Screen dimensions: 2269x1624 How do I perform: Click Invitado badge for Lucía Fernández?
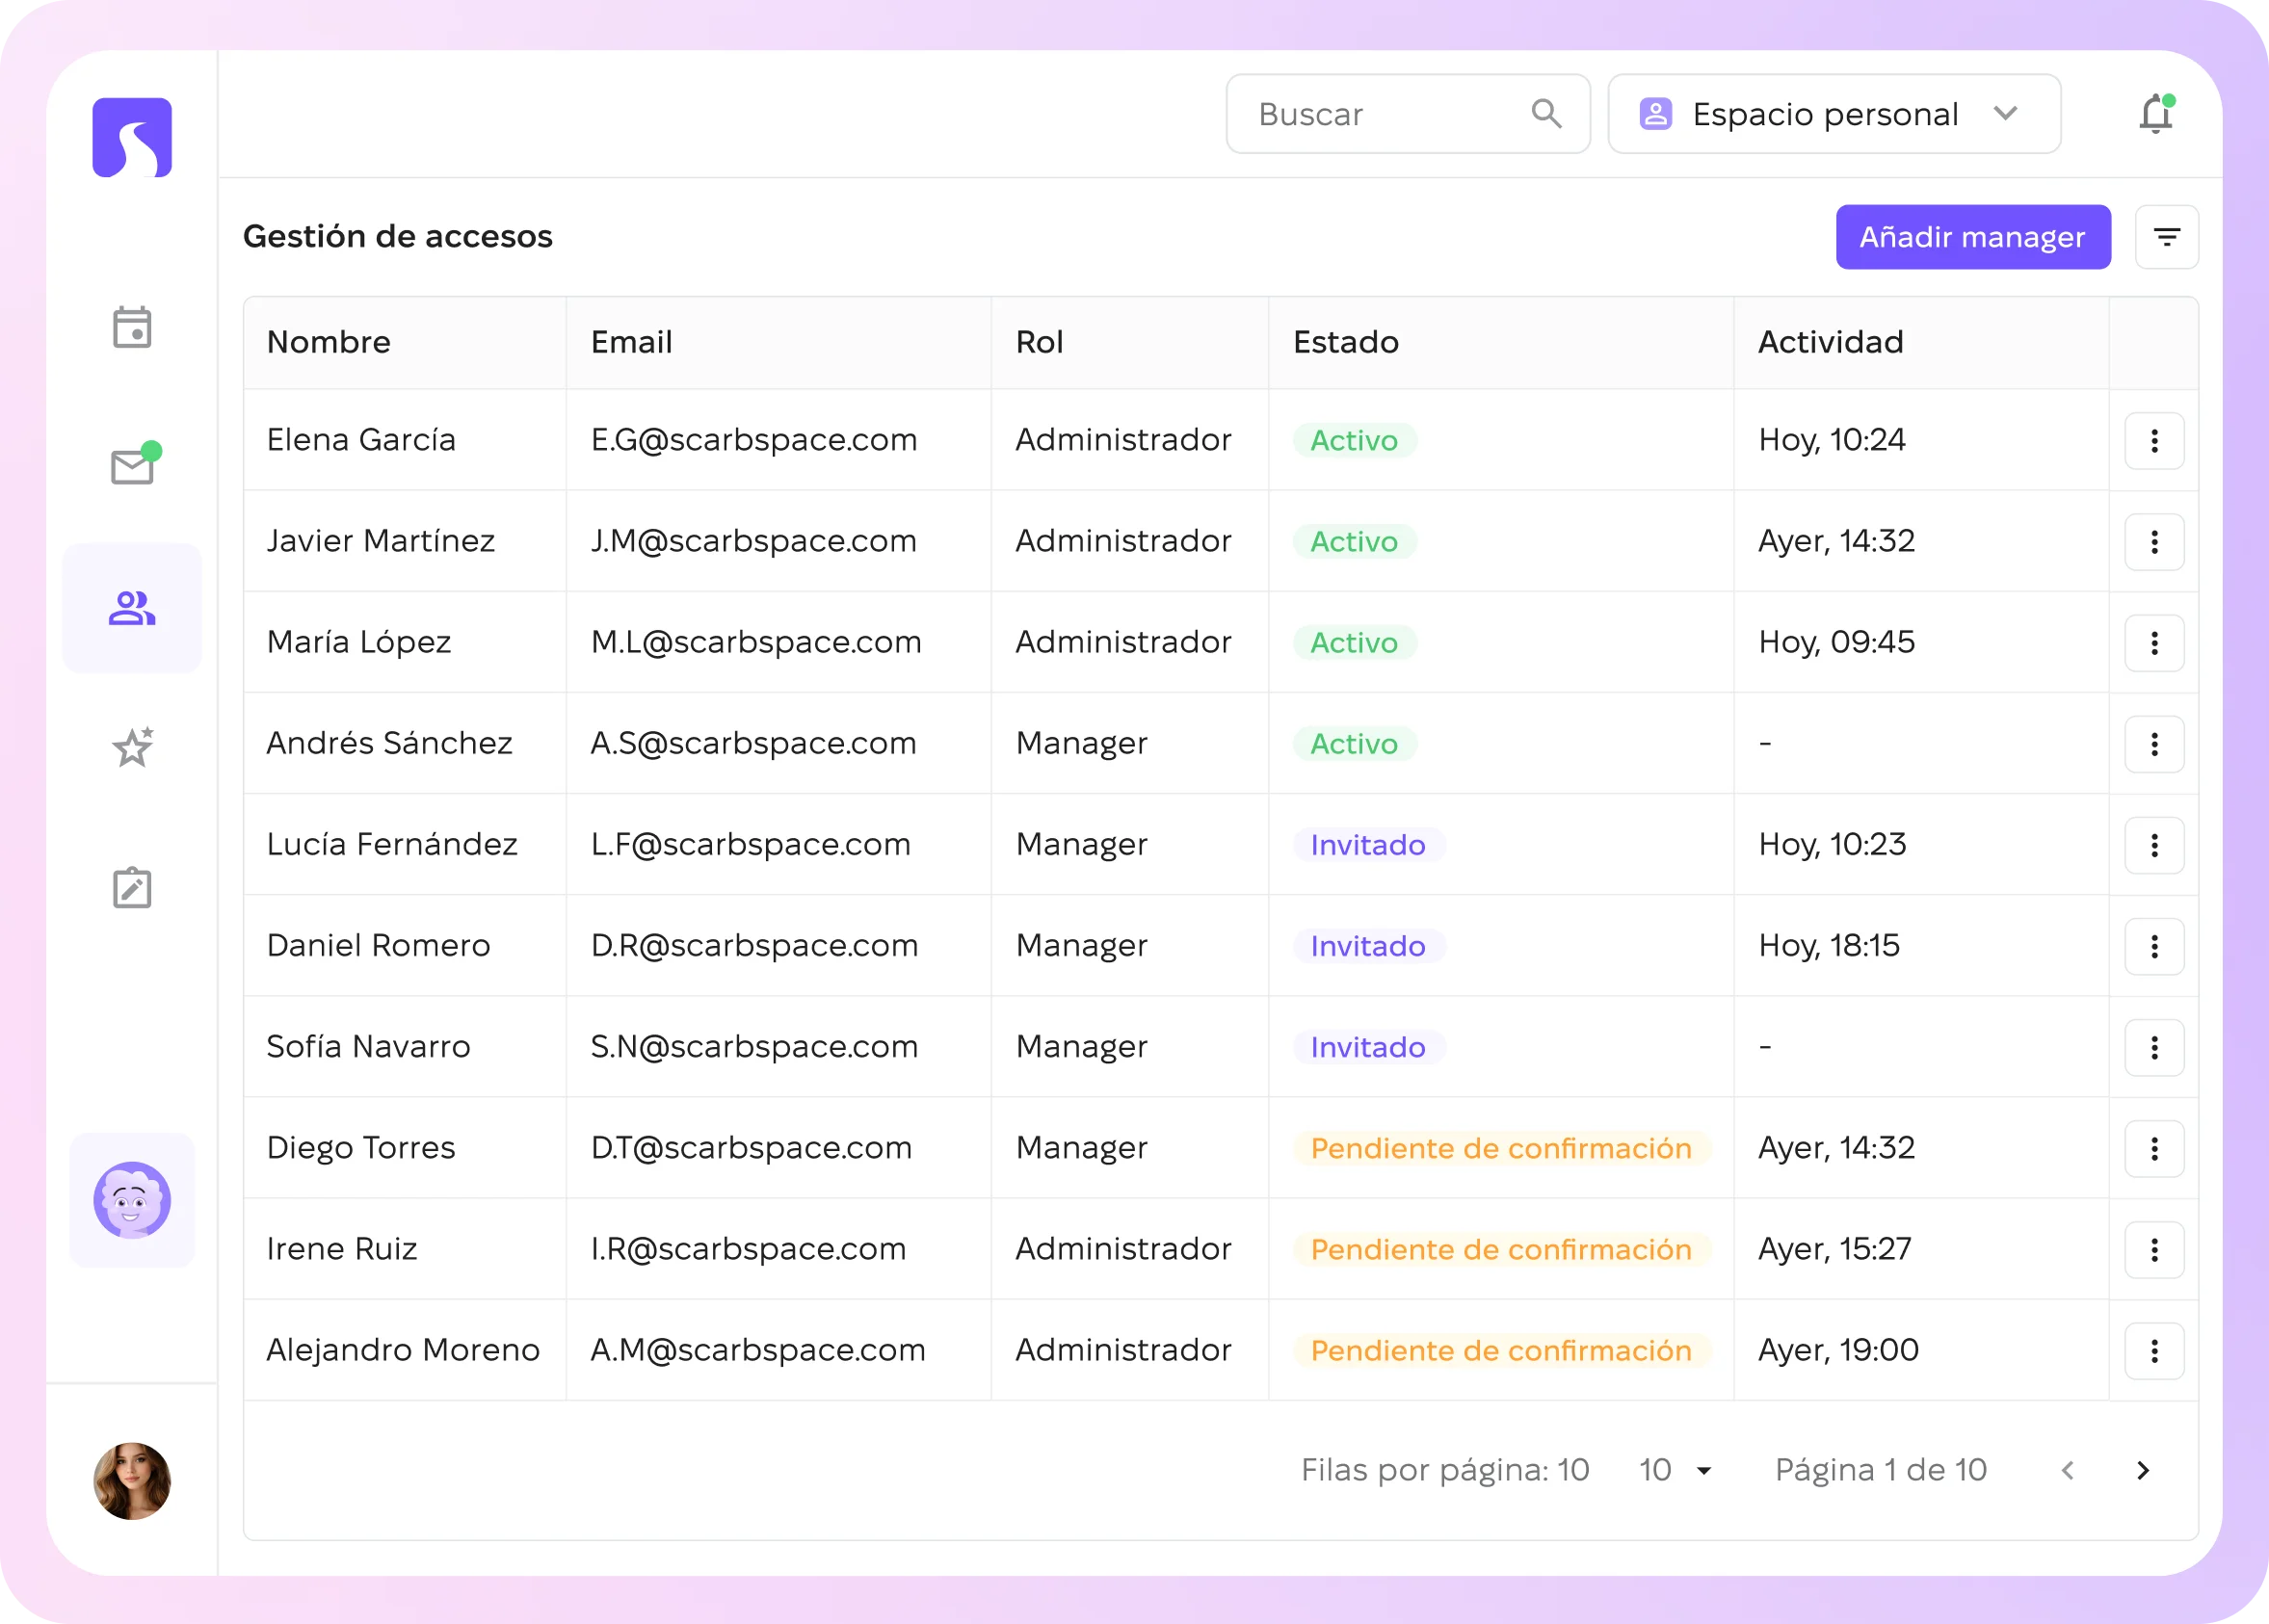coord(1368,845)
